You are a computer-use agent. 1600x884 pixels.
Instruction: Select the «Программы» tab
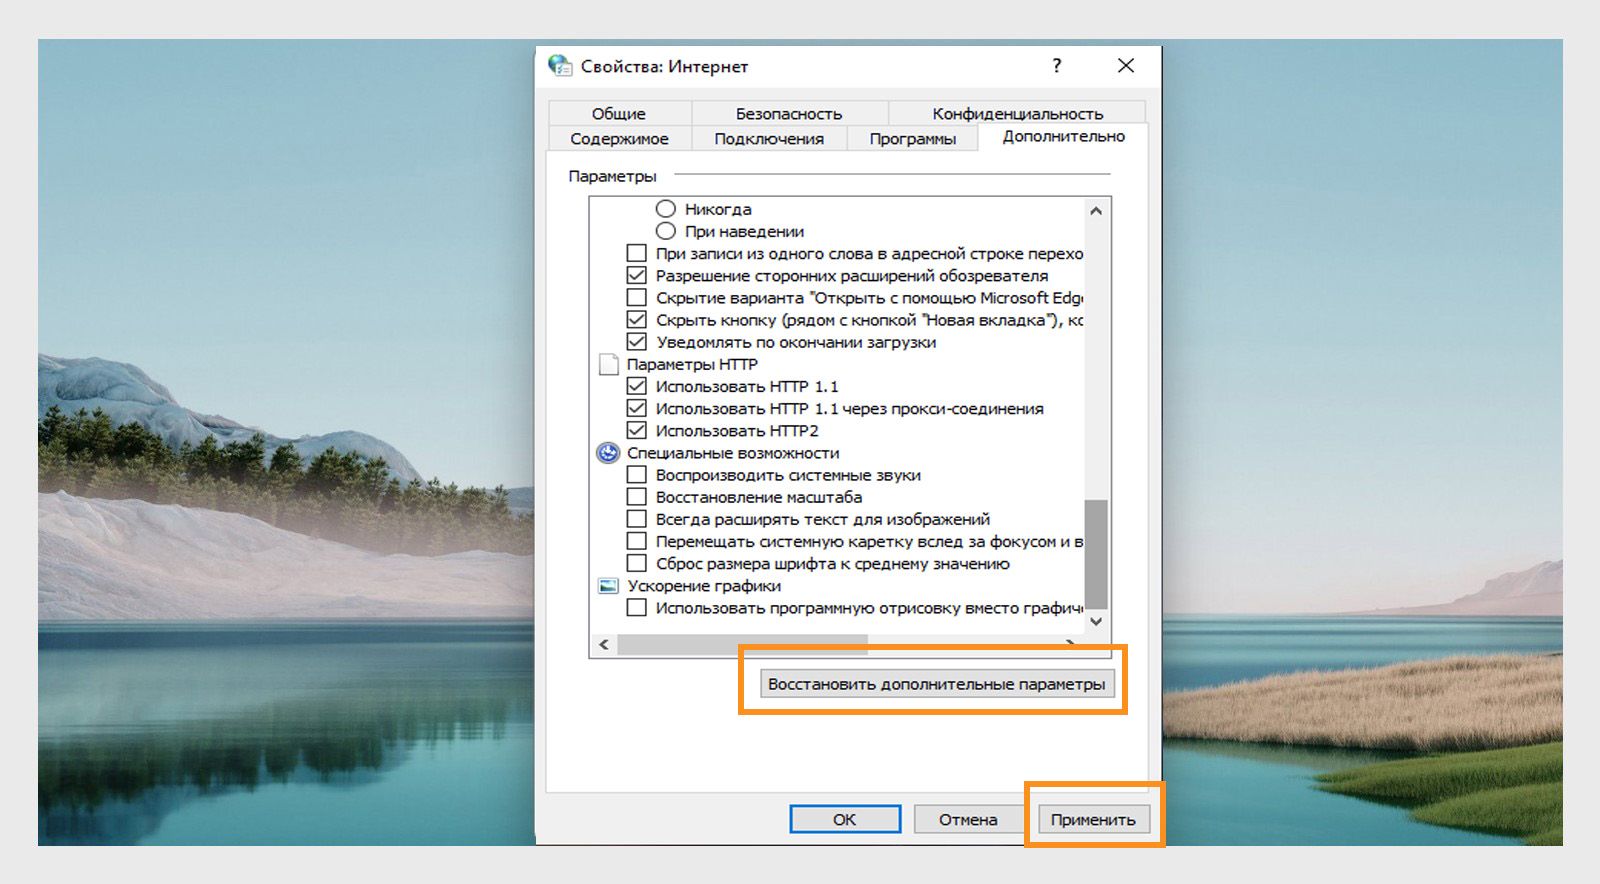pos(912,139)
